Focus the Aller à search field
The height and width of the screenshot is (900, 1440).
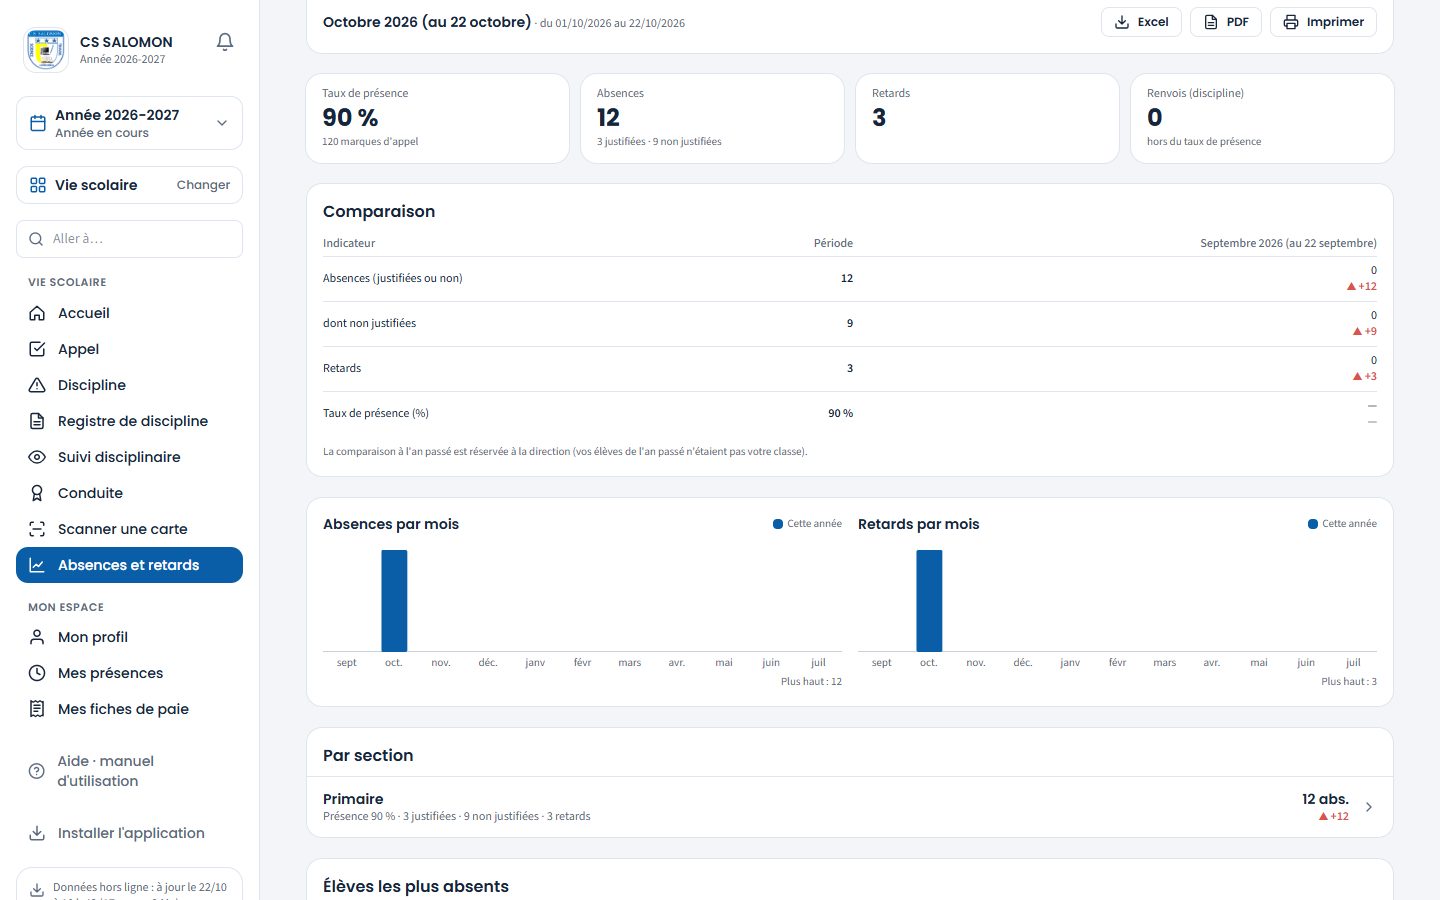click(130, 239)
